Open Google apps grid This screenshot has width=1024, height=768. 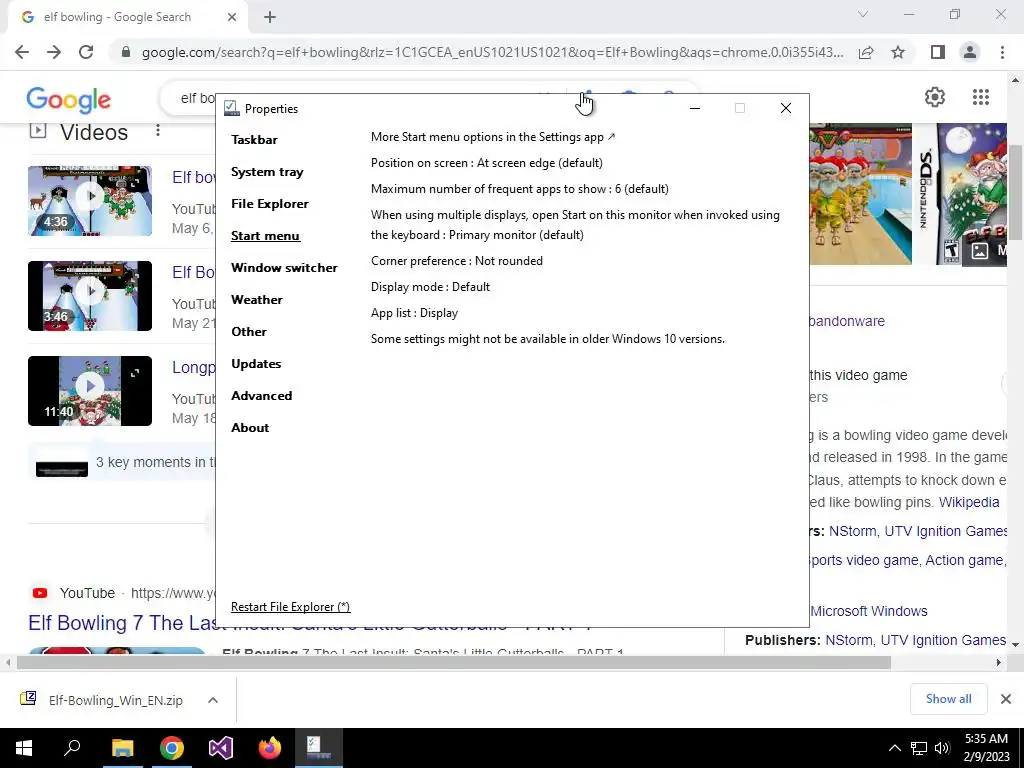click(981, 97)
